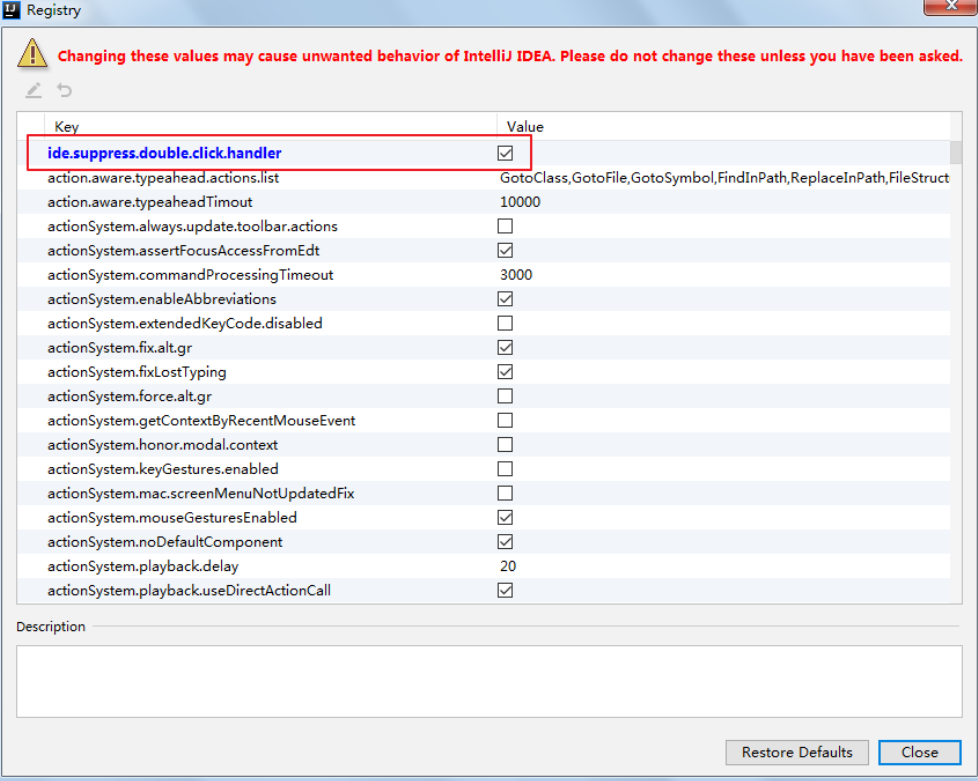The image size is (978, 781).
Task: Select actionSystem.honor.modal.context key text
Action: [162, 445]
